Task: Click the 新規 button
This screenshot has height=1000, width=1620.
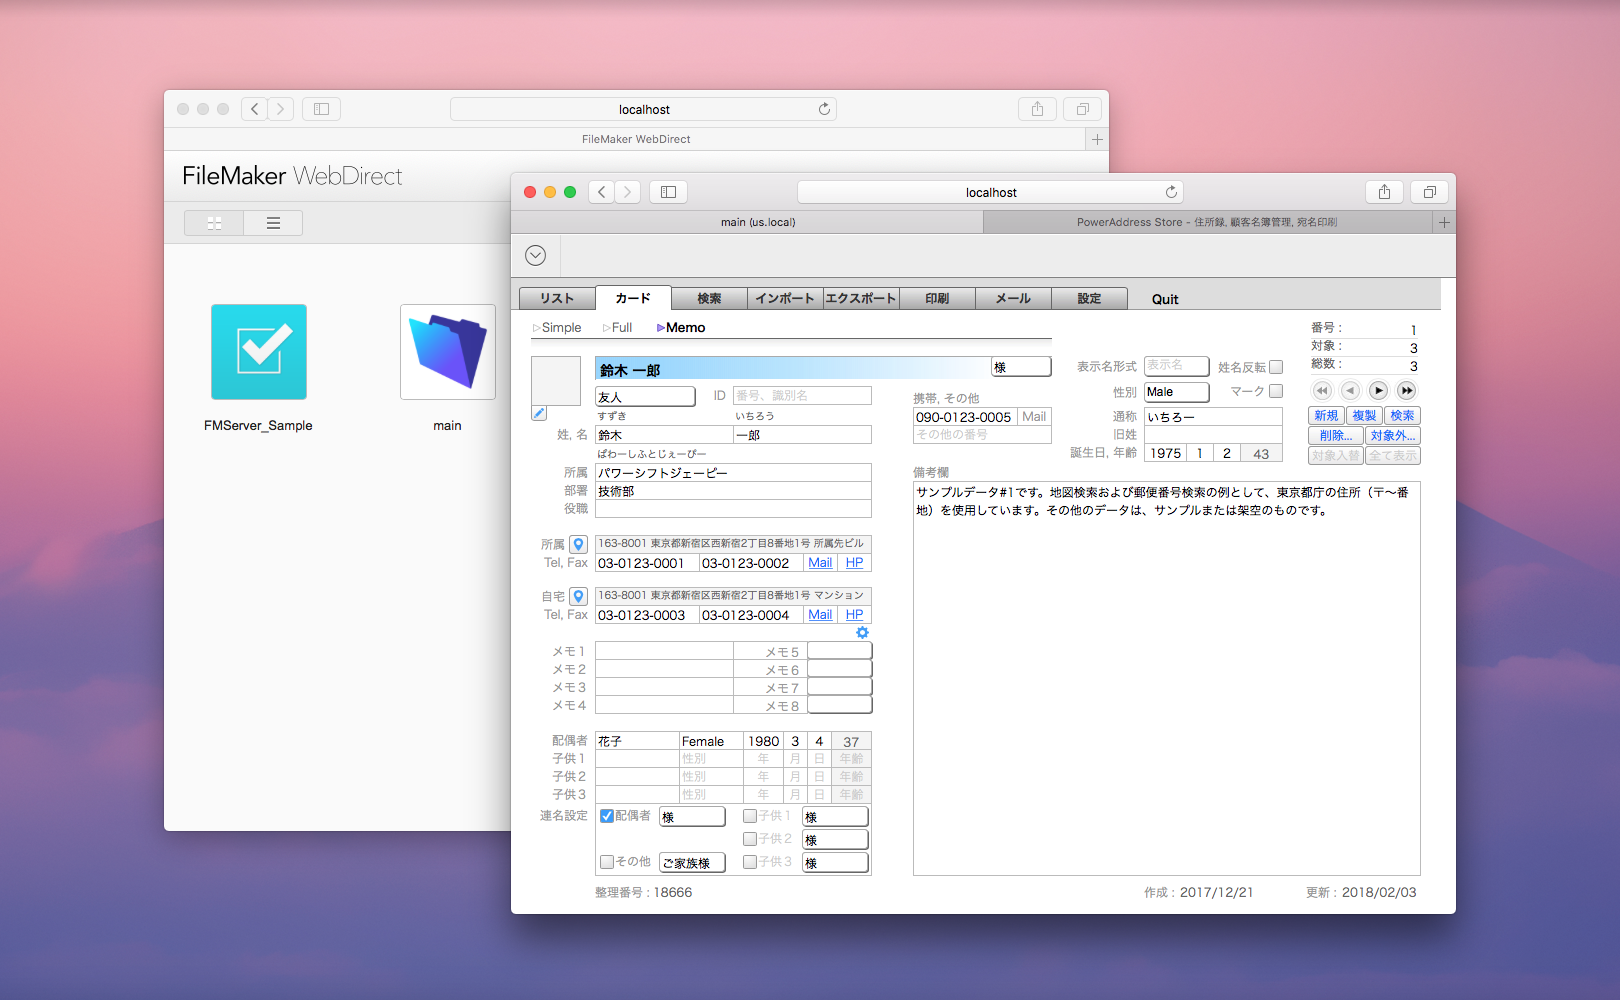Action: pos(1326,416)
